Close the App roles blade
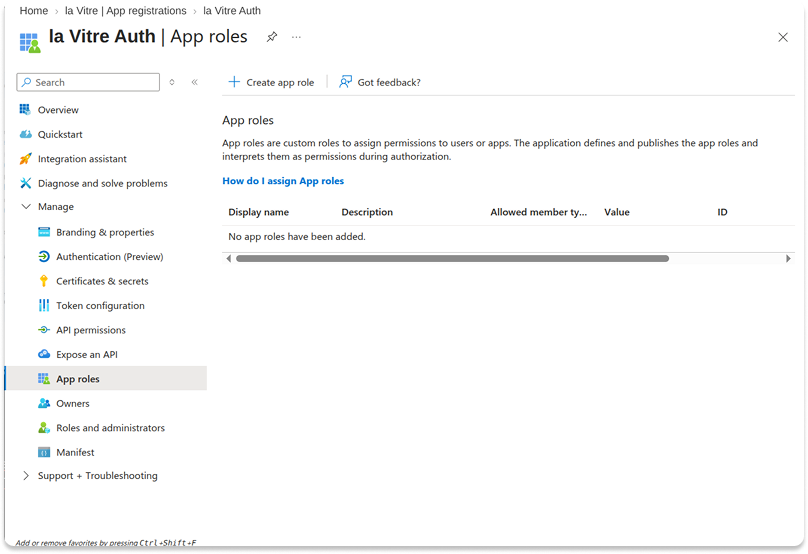The width and height of the screenshot is (808, 554). point(783,37)
